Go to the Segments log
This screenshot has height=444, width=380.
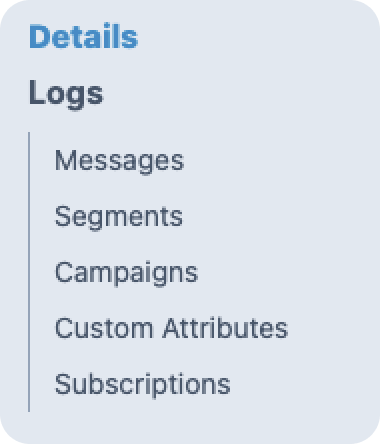[119, 217]
